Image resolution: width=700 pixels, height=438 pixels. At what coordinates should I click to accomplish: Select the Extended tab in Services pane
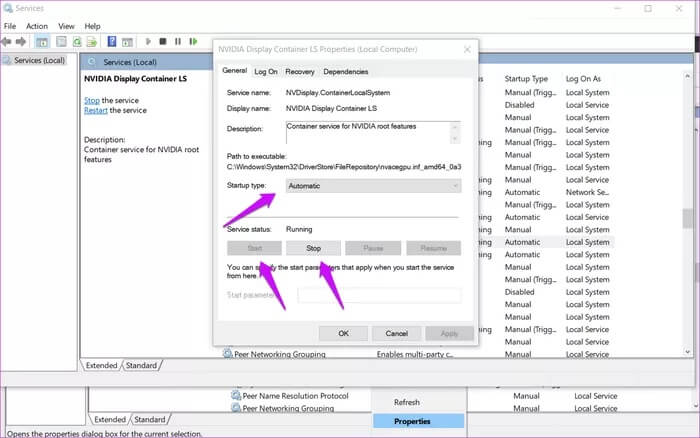tap(101, 365)
